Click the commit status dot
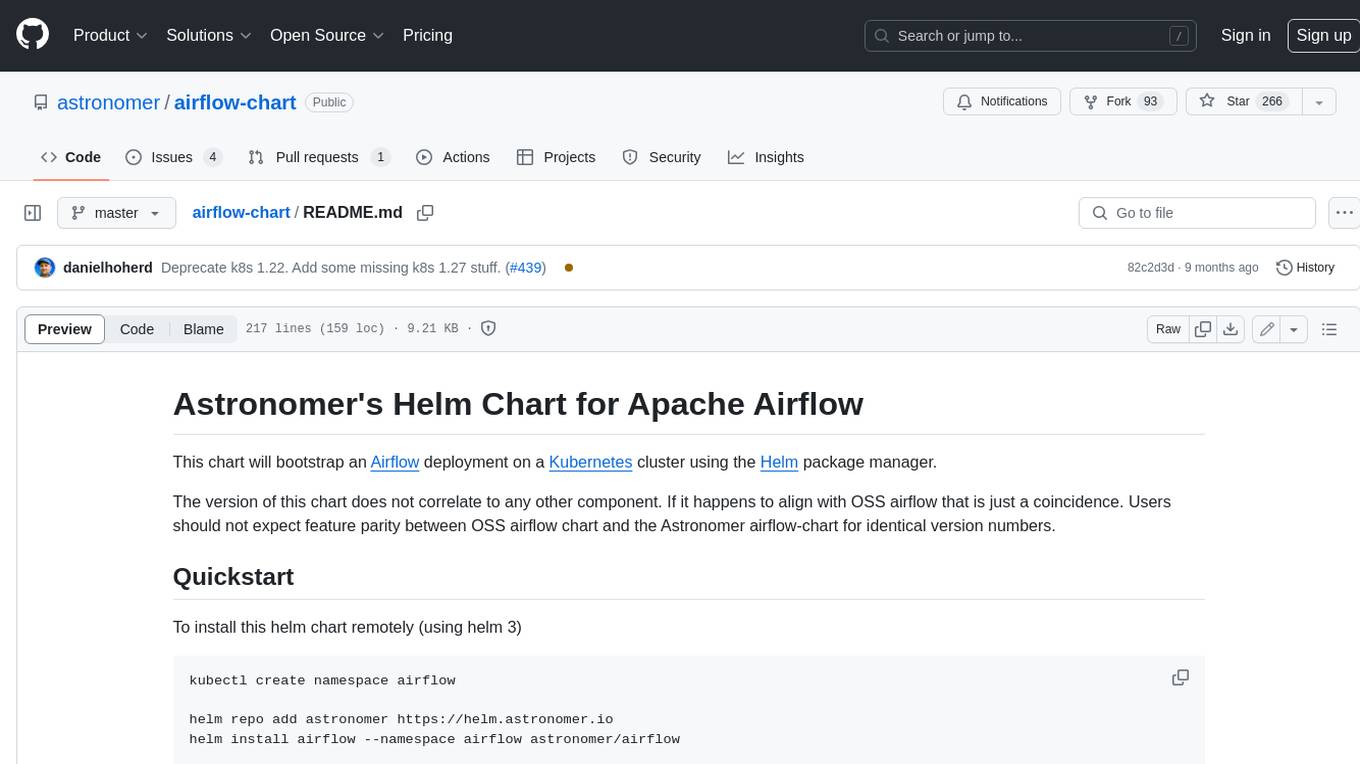 [569, 267]
